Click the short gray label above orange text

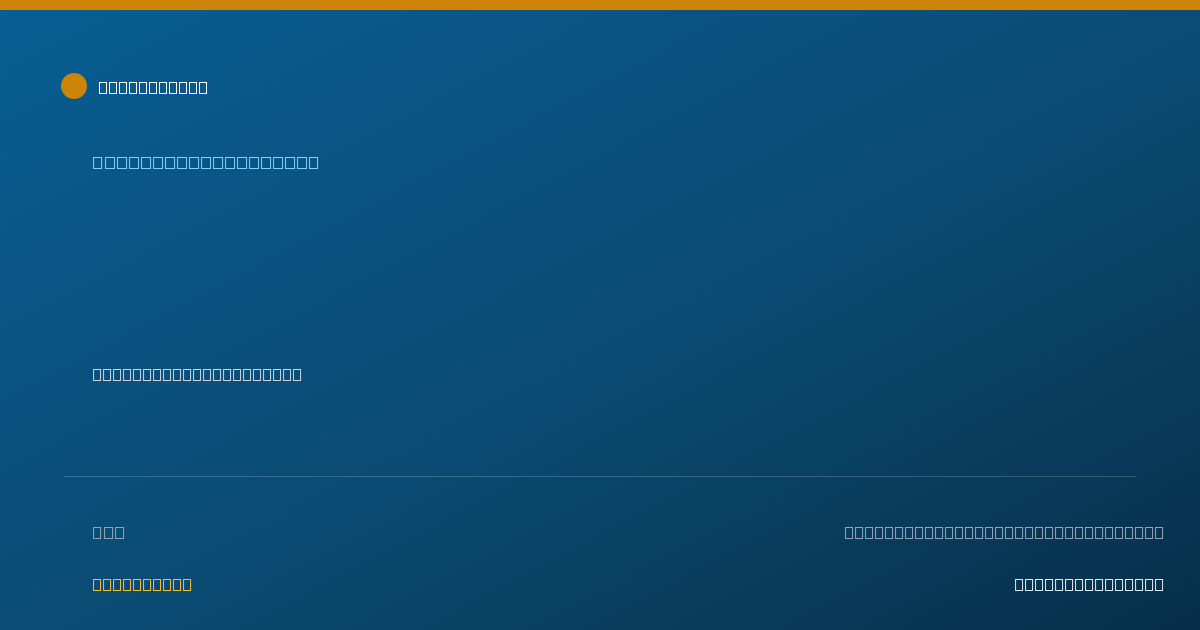click(x=109, y=532)
